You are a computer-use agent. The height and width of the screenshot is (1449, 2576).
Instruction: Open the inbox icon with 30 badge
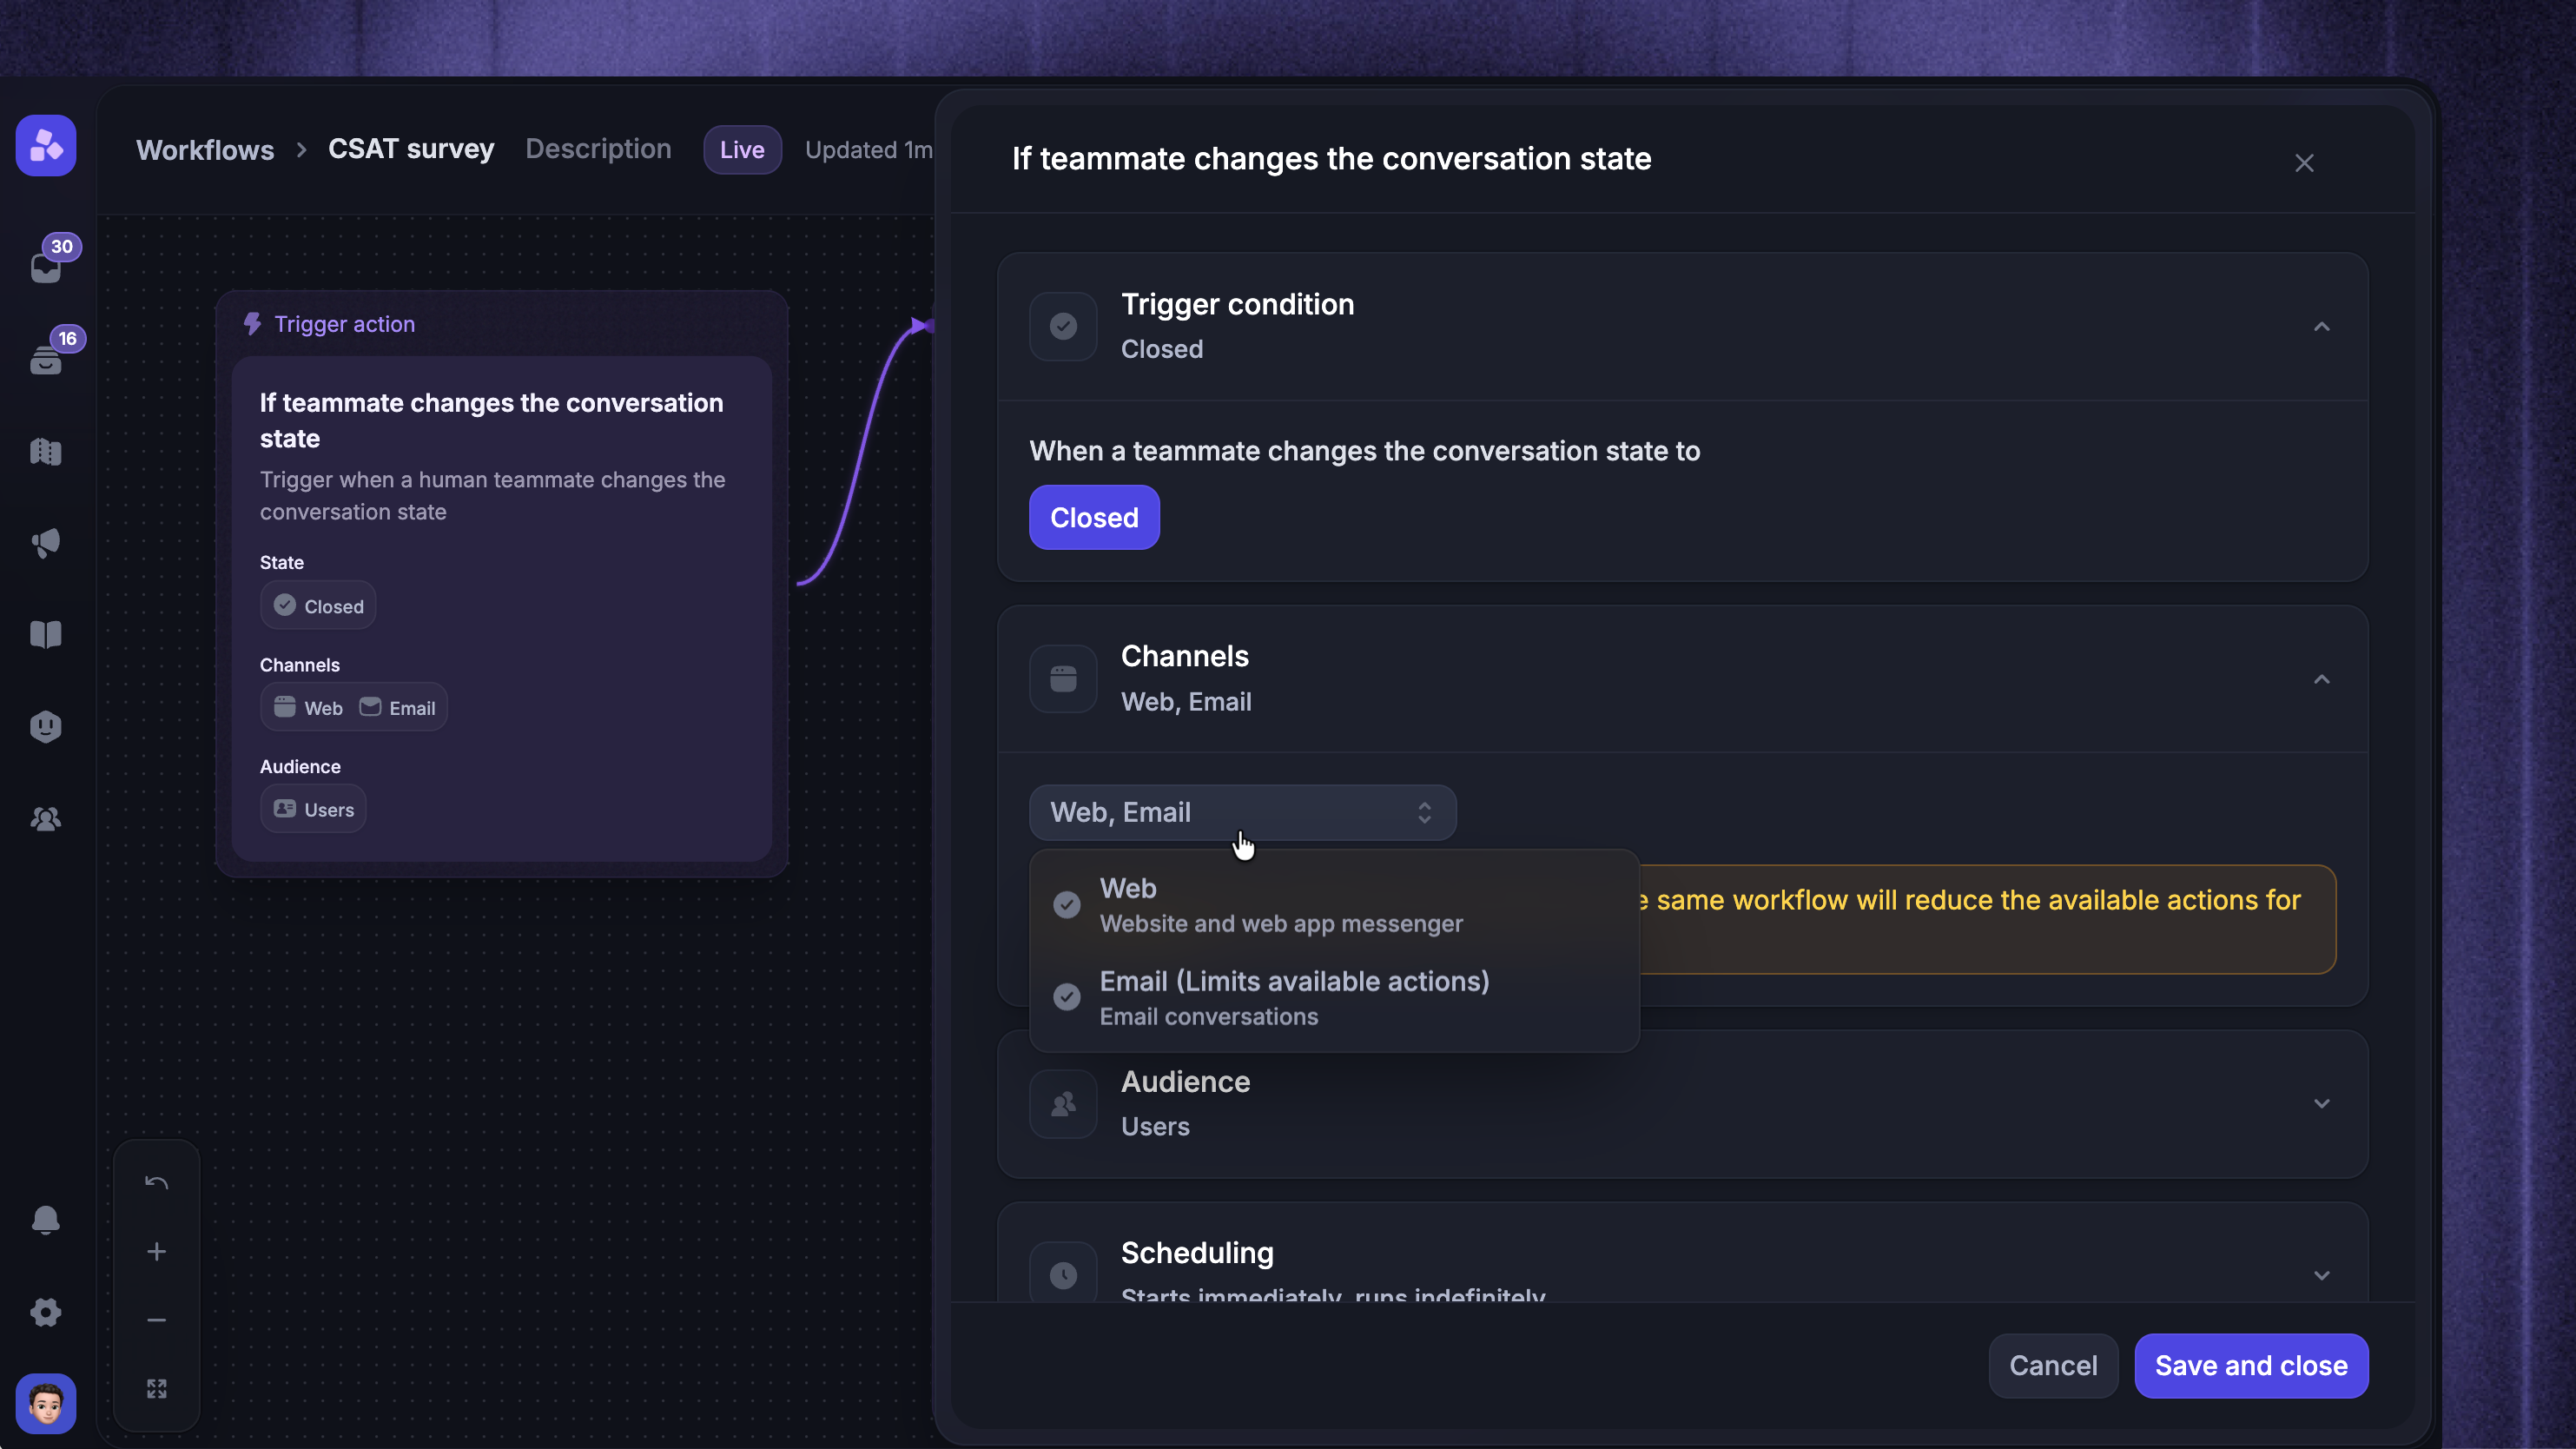46,266
